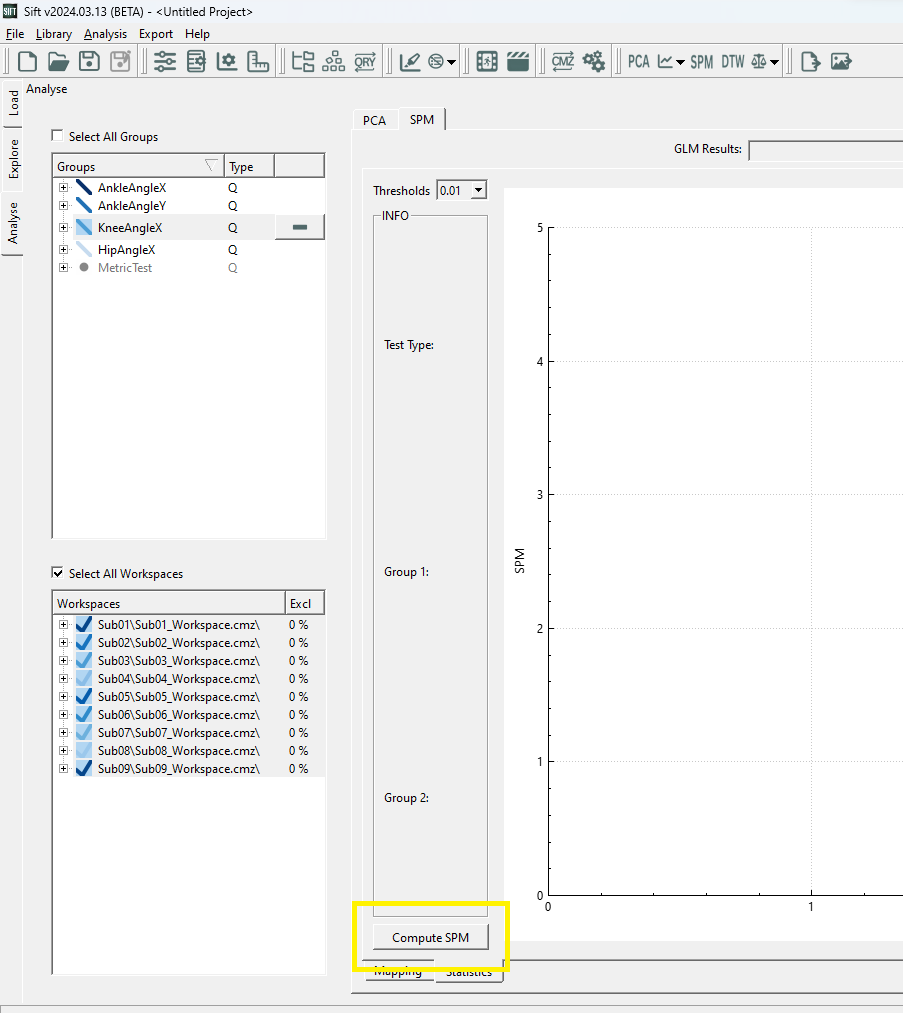903x1013 pixels.
Task: Expand the Sub01 workspace tree node
Action: click(x=64, y=625)
